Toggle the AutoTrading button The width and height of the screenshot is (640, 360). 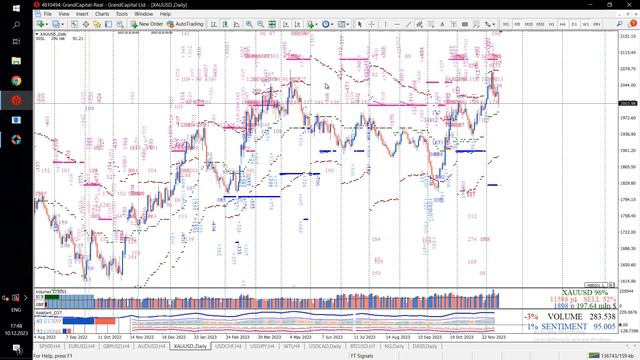(185, 24)
